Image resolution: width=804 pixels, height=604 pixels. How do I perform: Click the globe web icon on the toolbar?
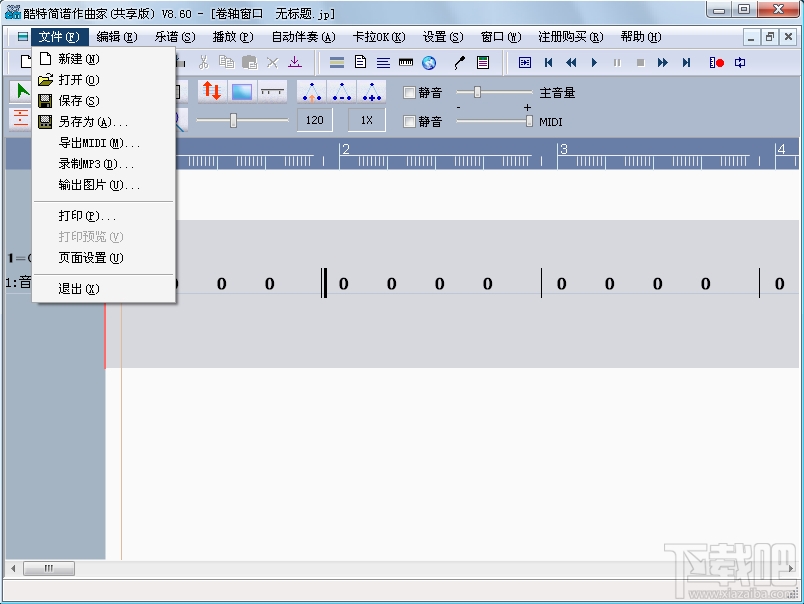point(429,62)
